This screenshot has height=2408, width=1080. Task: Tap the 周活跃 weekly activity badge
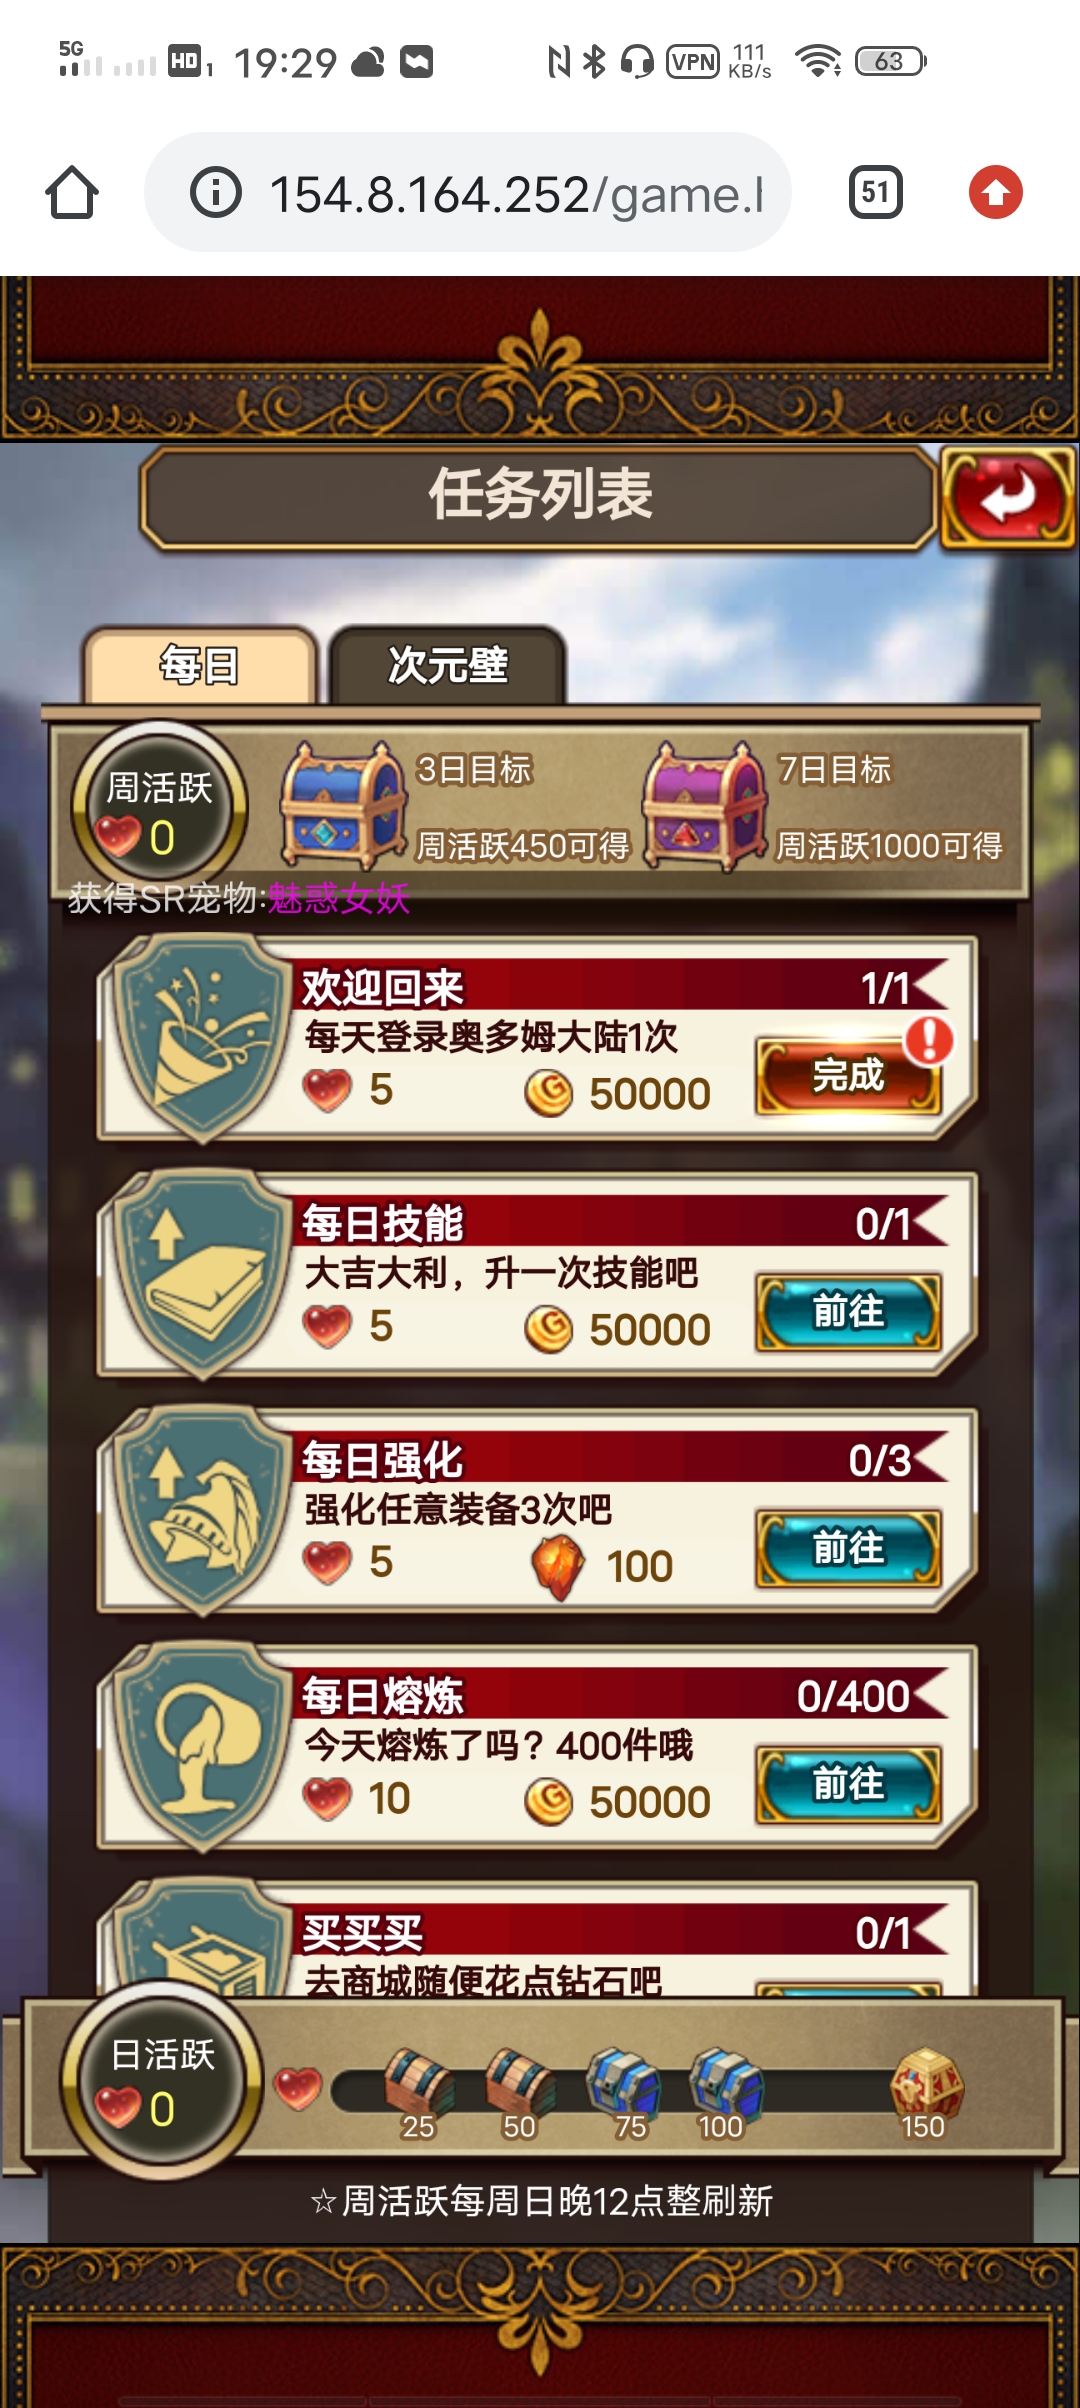(160, 810)
